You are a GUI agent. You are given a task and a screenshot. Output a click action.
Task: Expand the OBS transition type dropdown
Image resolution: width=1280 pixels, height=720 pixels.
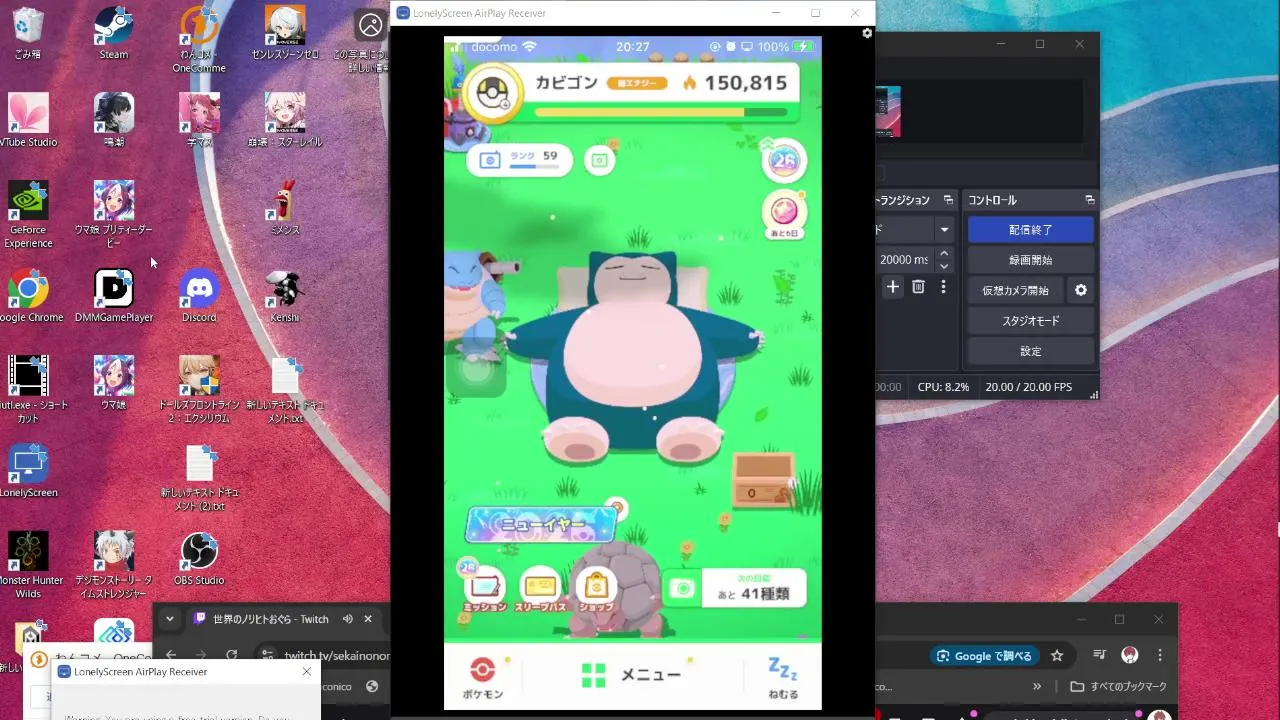pos(944,229)
